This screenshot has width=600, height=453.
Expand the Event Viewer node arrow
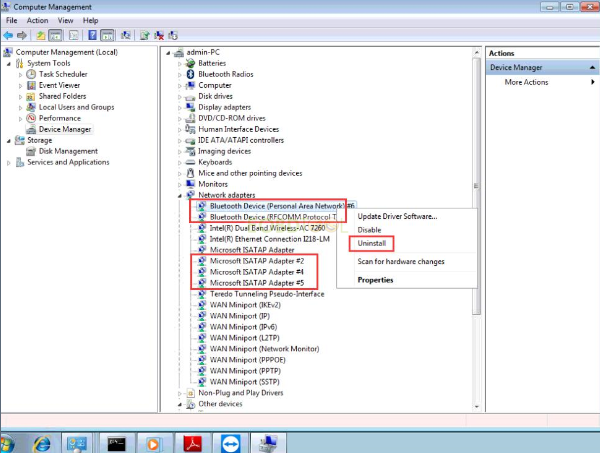coord(20,86)
